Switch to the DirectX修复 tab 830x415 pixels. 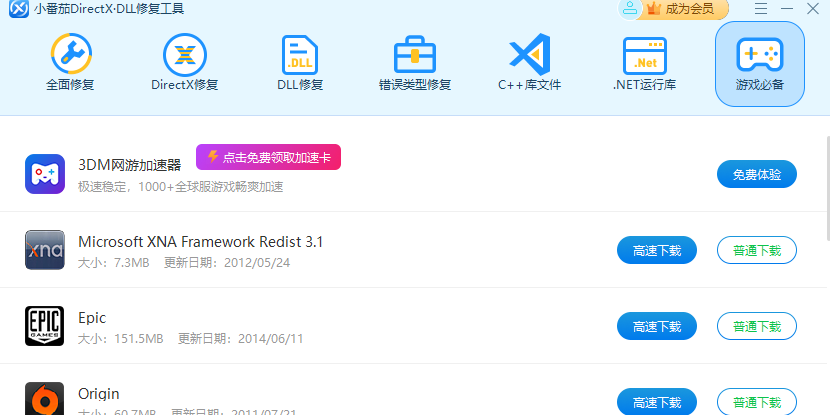185,64
